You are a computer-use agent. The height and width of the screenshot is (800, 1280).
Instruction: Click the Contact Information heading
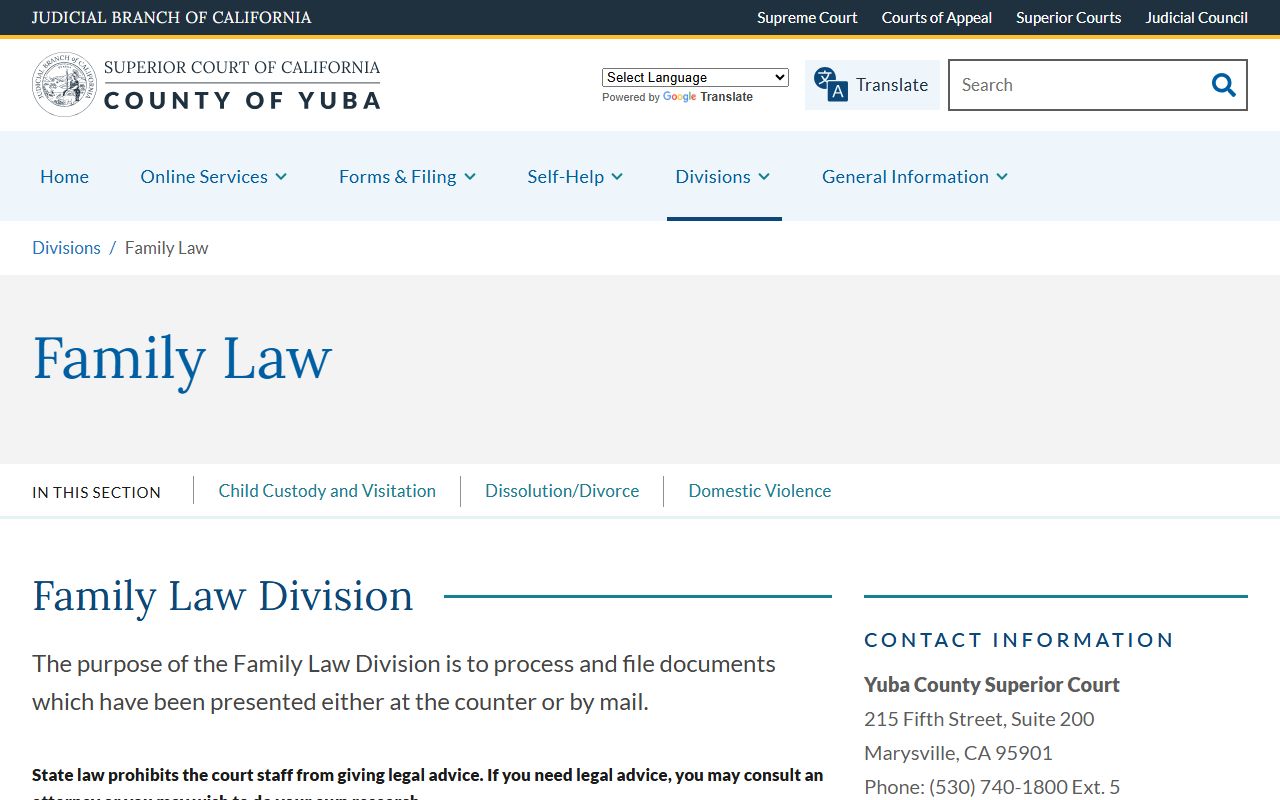pos(1019,640)
